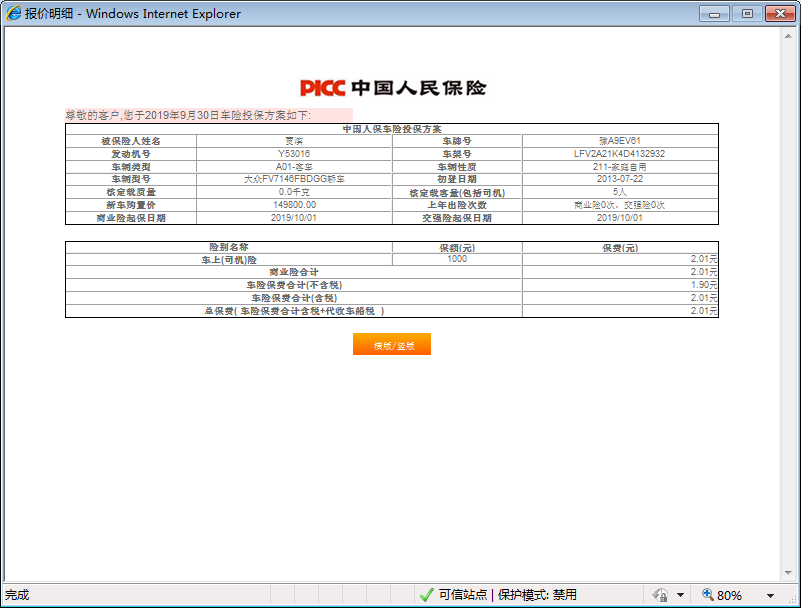Click VIN value LFV2A21K4D4132932
The width and height of the screenshot is (801, 608).
[620, 154]
